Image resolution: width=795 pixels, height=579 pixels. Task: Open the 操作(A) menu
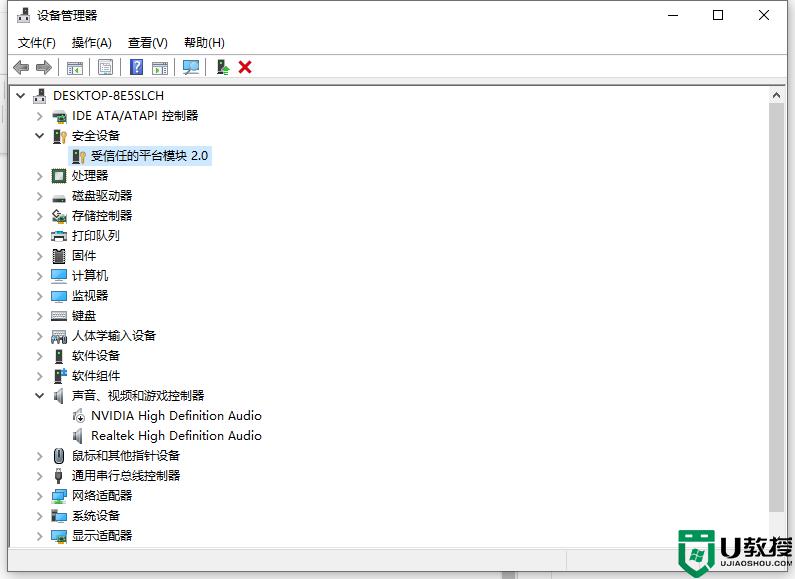click(x=91, y=43)
